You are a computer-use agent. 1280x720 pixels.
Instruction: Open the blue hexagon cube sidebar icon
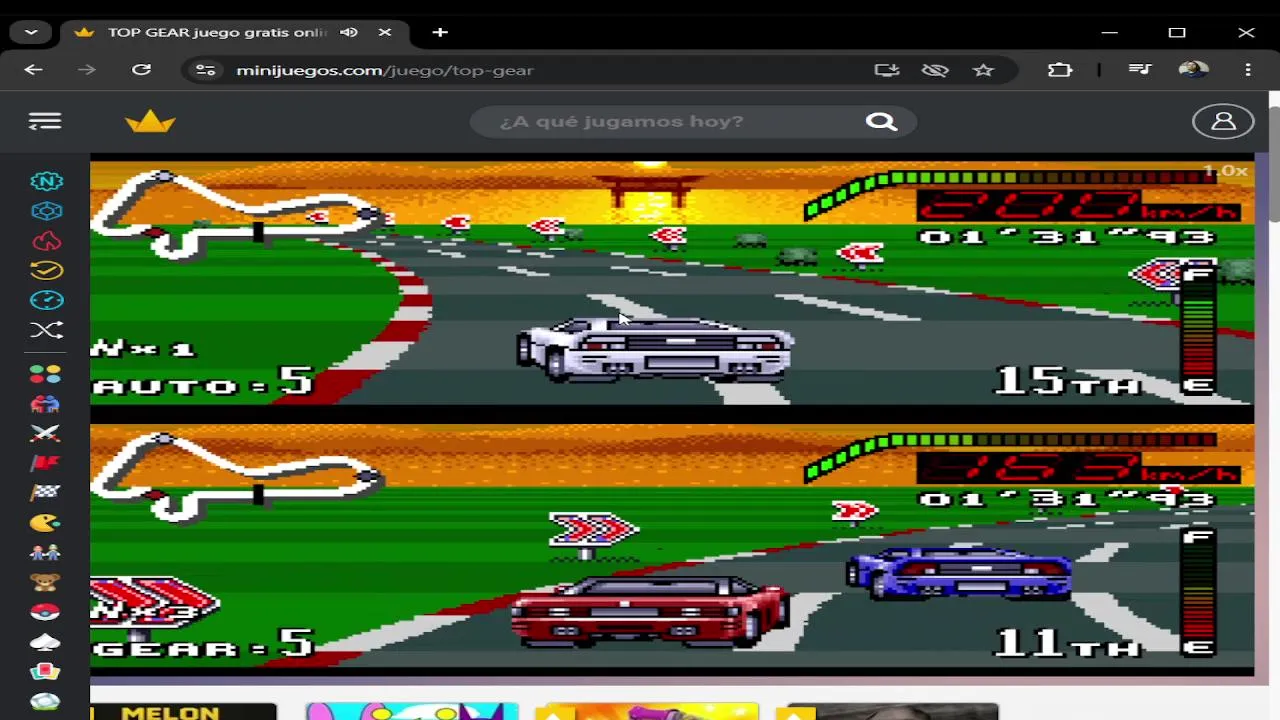46,211
